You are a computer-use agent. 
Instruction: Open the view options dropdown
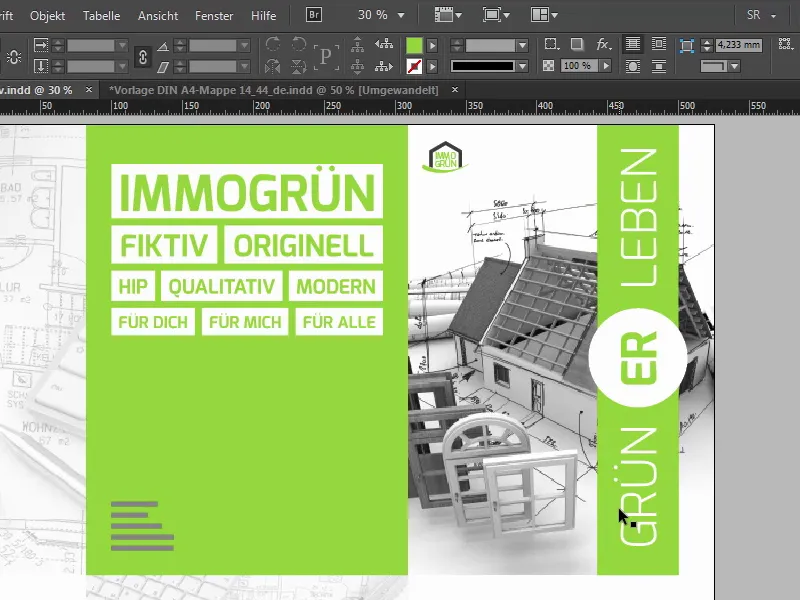click(448, 15)
